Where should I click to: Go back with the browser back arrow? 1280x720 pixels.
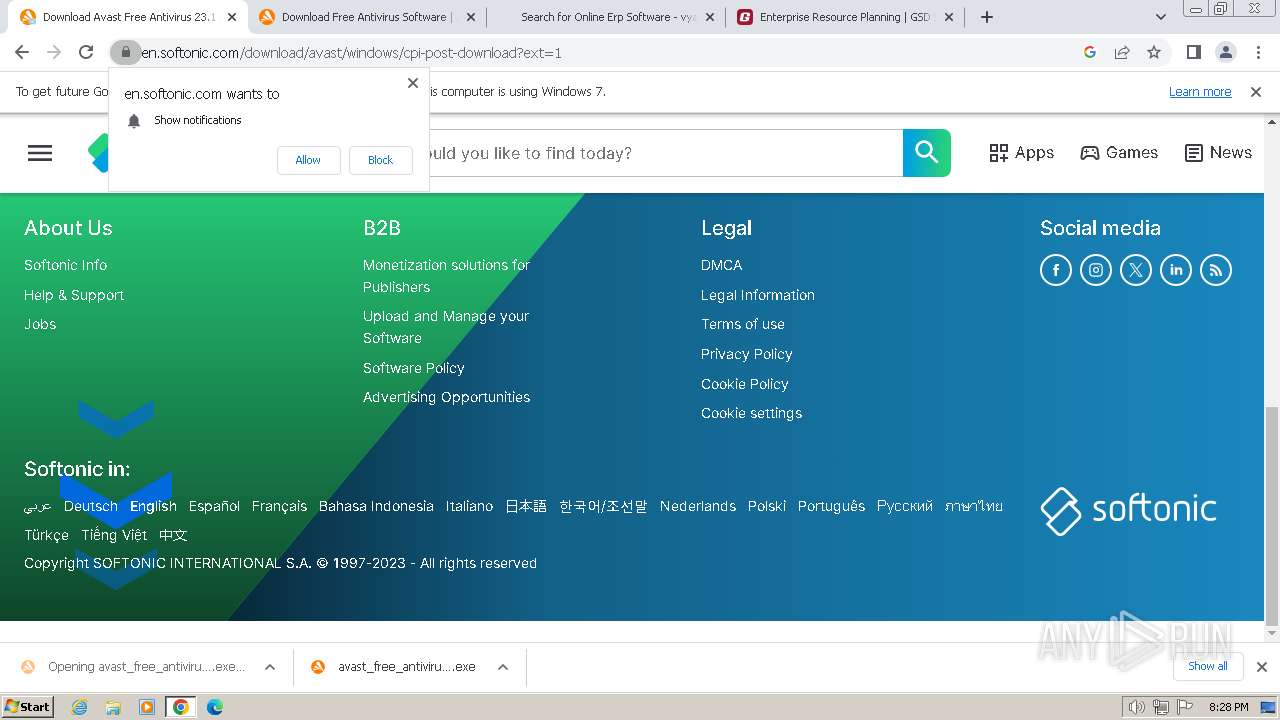pos(22,52)
